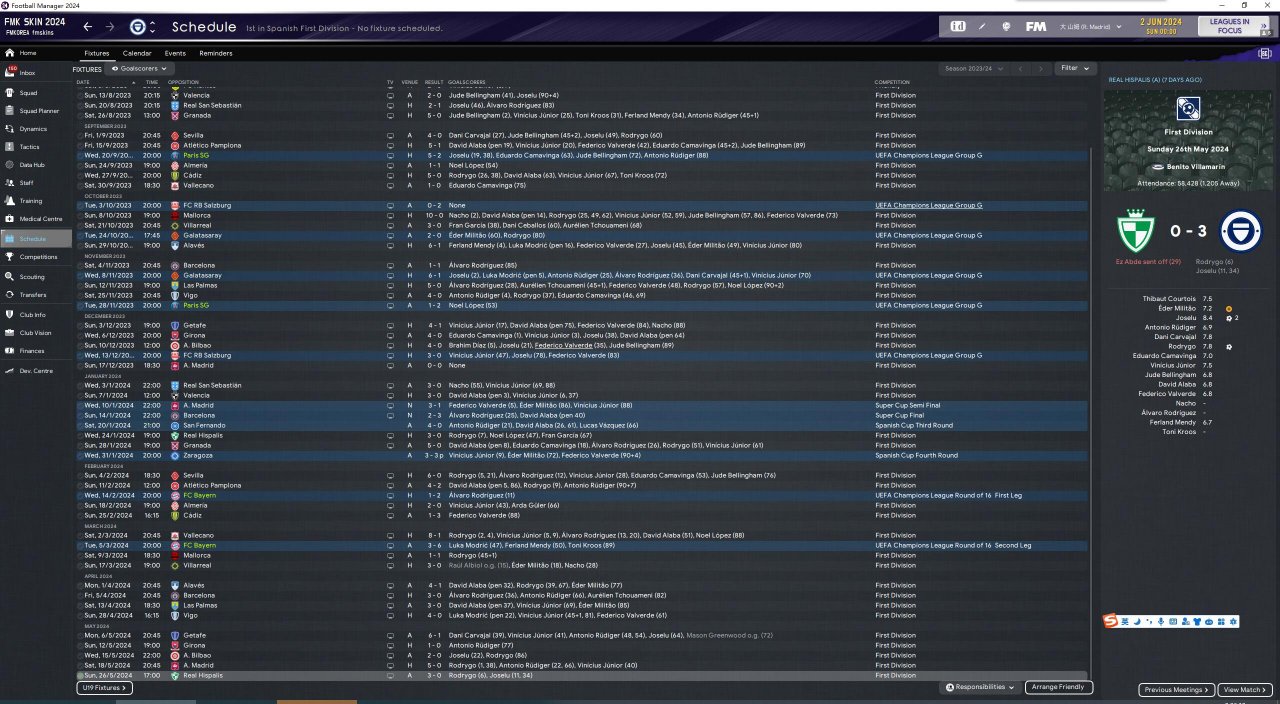The image size is (1280, 704).
Task: Open the Inbox with 150 messages
Action: pyautogui.click(x=36, y=73)
